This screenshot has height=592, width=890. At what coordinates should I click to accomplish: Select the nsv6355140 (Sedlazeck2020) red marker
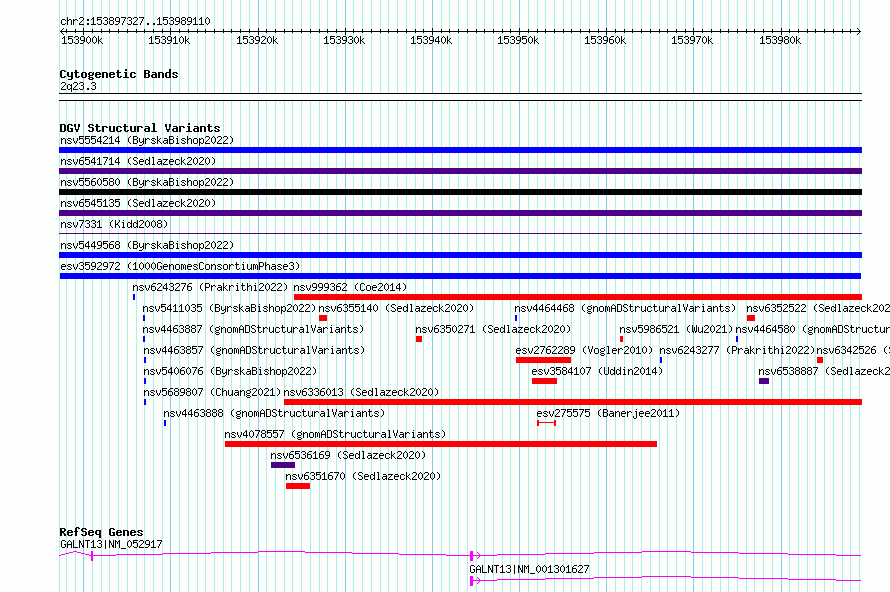(323, 318)
